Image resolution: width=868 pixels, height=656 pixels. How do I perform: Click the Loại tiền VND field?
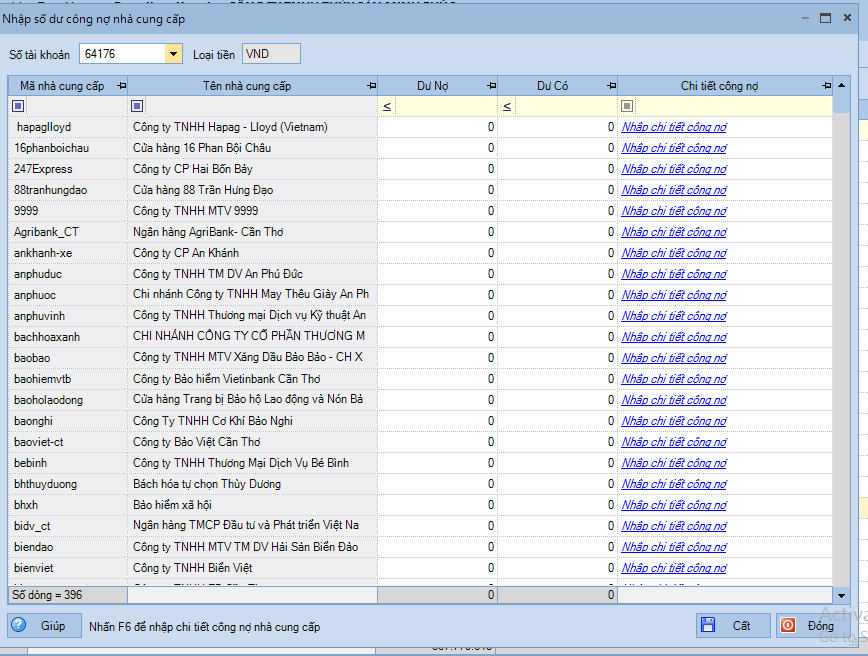point(270,54)
